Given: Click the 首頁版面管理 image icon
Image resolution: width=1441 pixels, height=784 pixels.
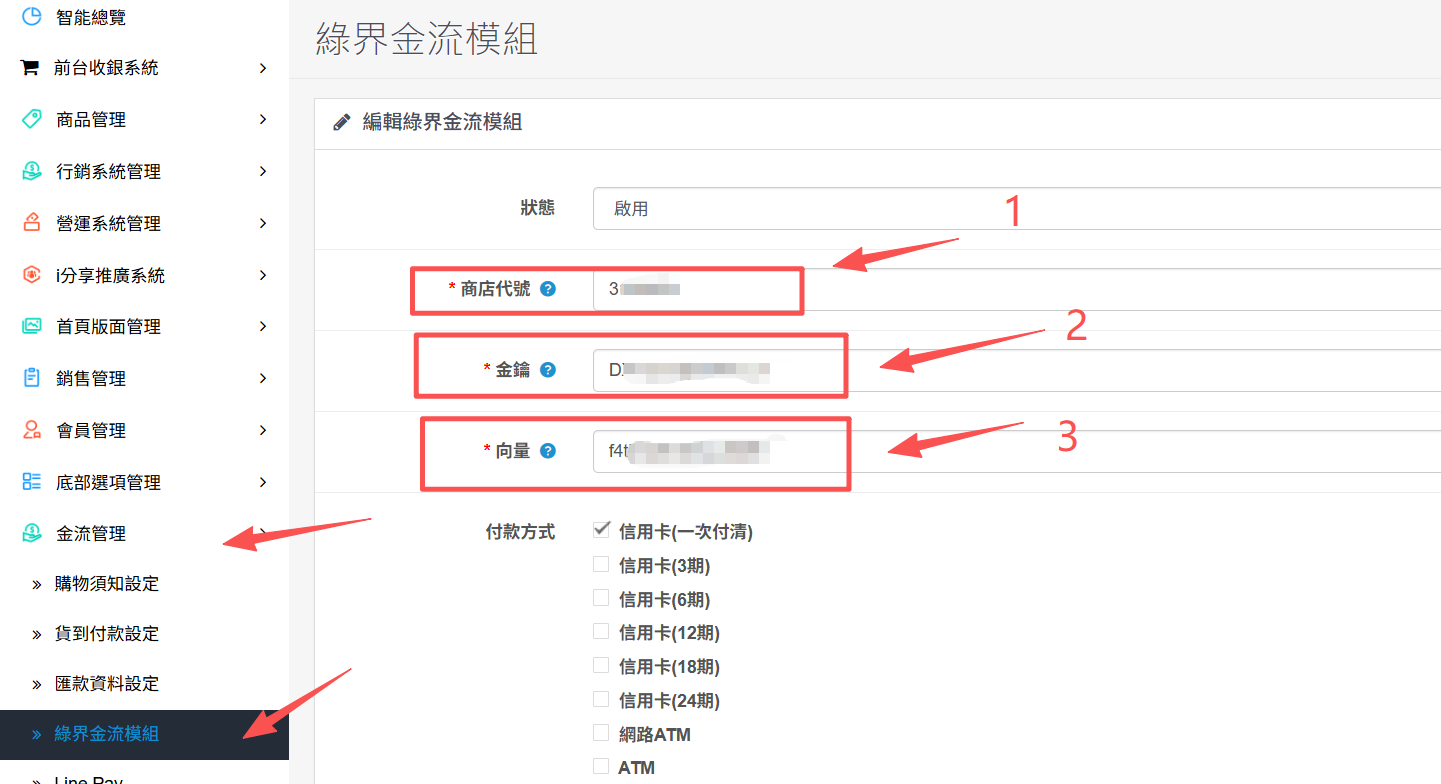Looking at the screenshot, I should click(x=32, y=326).
